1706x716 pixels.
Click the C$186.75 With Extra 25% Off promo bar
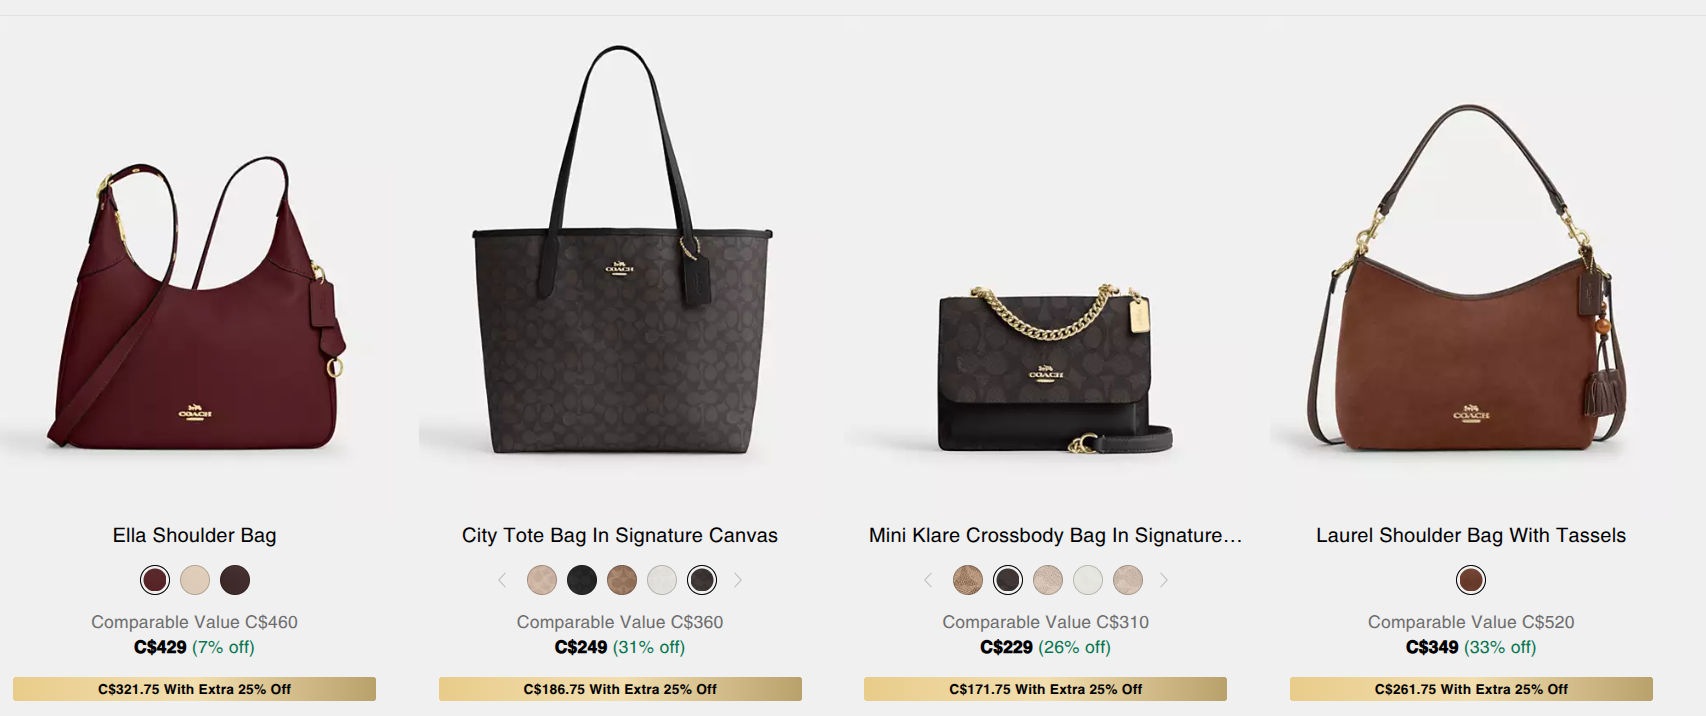click(618, 689)
